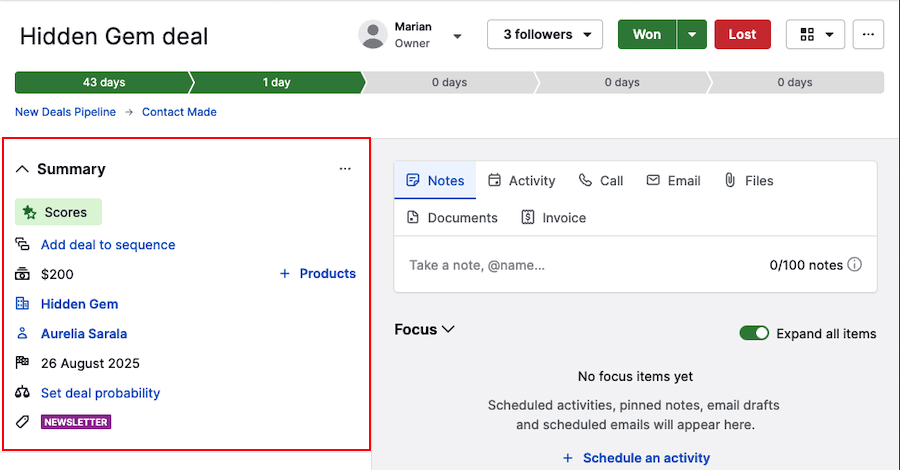Open the Won button dropdown arrow
Image resolution: width=900 pixels, height=470 pixels.
692,35
